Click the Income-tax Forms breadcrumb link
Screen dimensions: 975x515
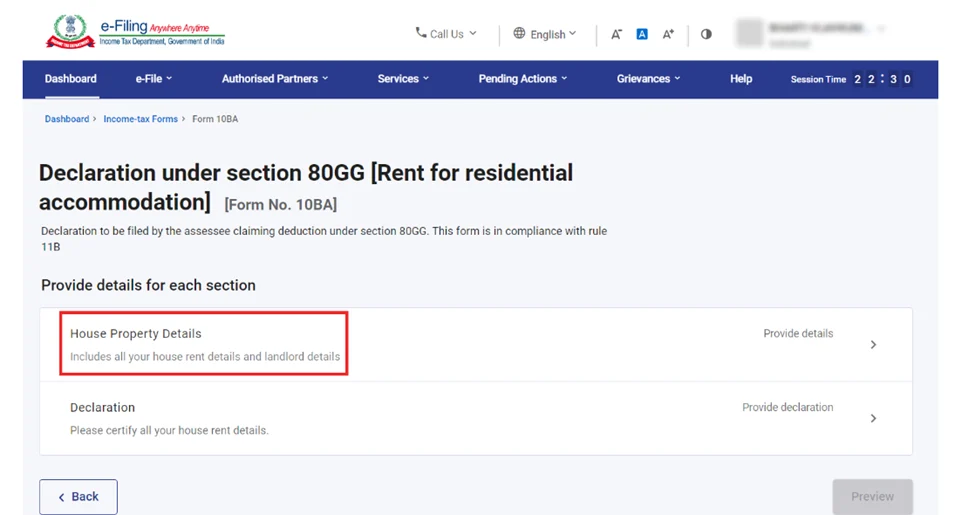[141, 119]
